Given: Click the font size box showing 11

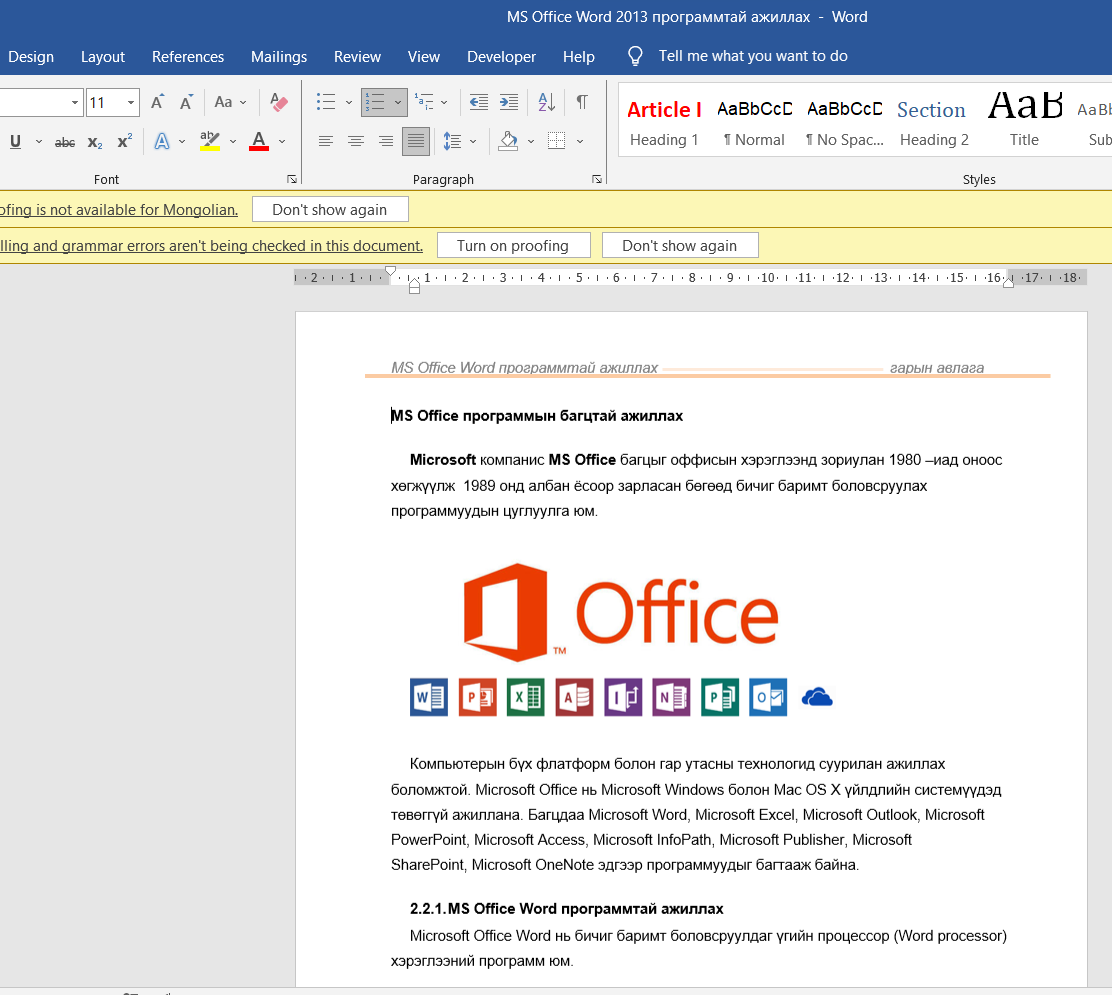Looking at the screenshot, I should (105, 103).
